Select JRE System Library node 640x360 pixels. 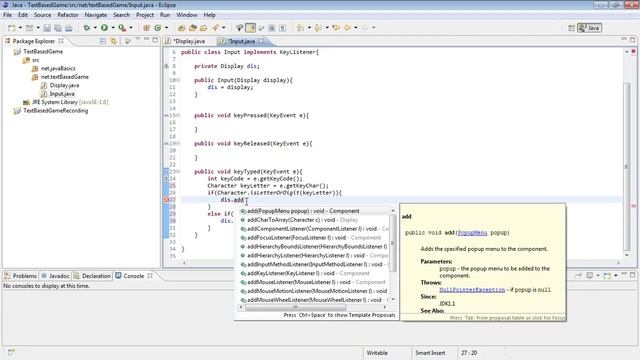pyautogui.click(x=70, y=102)
